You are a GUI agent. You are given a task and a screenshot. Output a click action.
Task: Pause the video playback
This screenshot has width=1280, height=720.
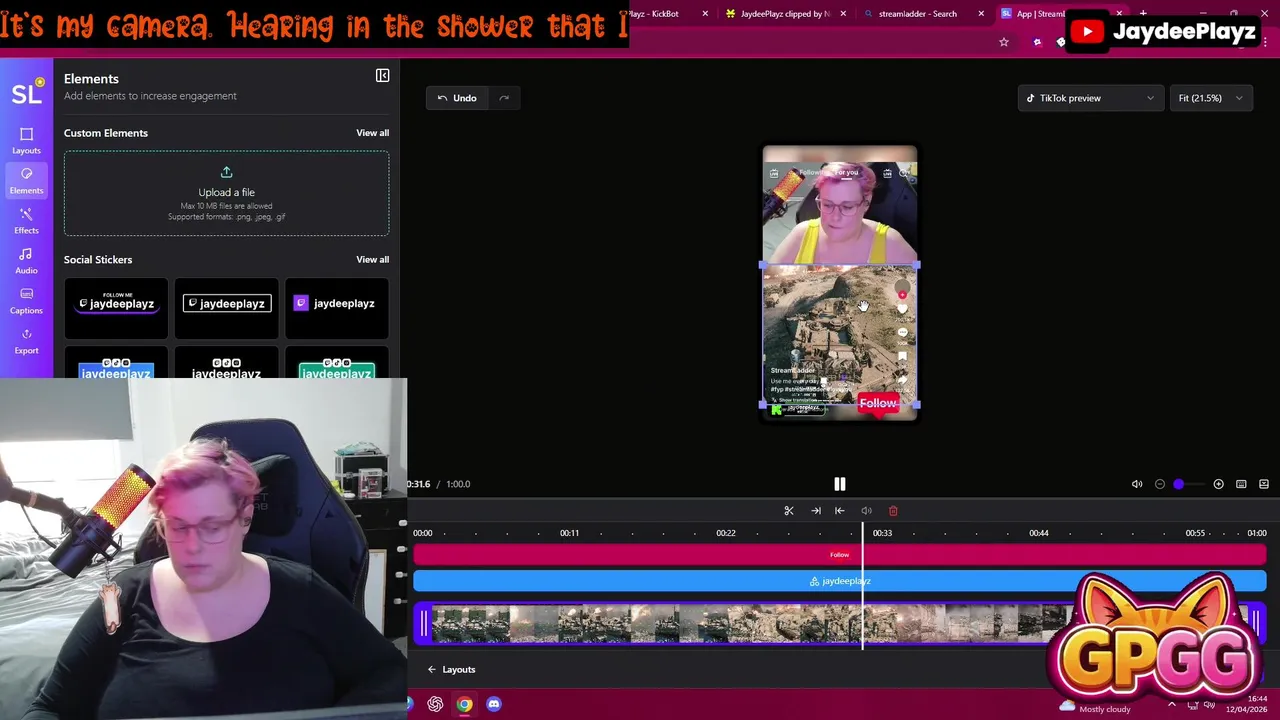coord(840,484)
